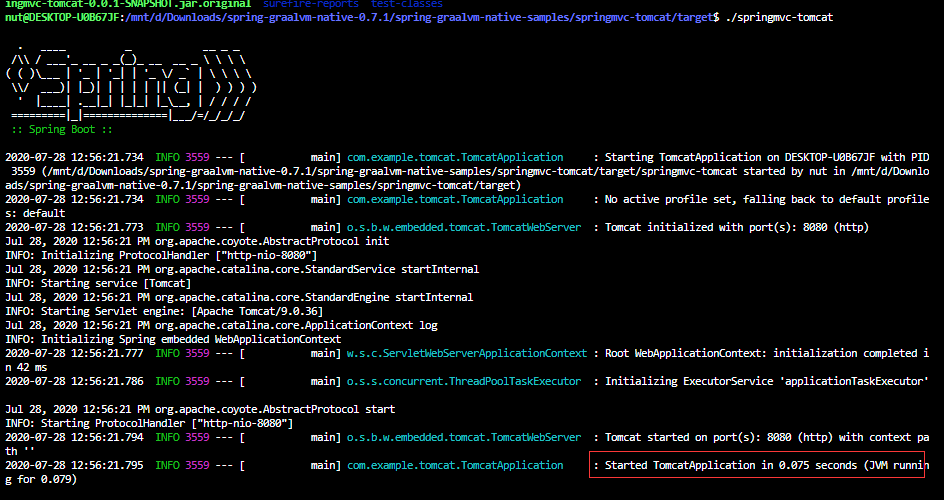Select "Starting TomcatApplication on DESKTOP-U0B67JF with PID" message
Image resolution: width=944 pixels, height=500 pixels.
coord(767,158)
